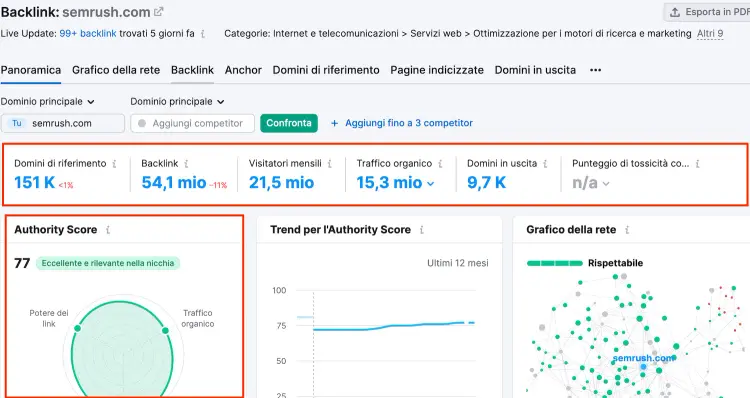Click info icon beside Punteggio di tossicità
750x398 pixels.
pos(697,164)
